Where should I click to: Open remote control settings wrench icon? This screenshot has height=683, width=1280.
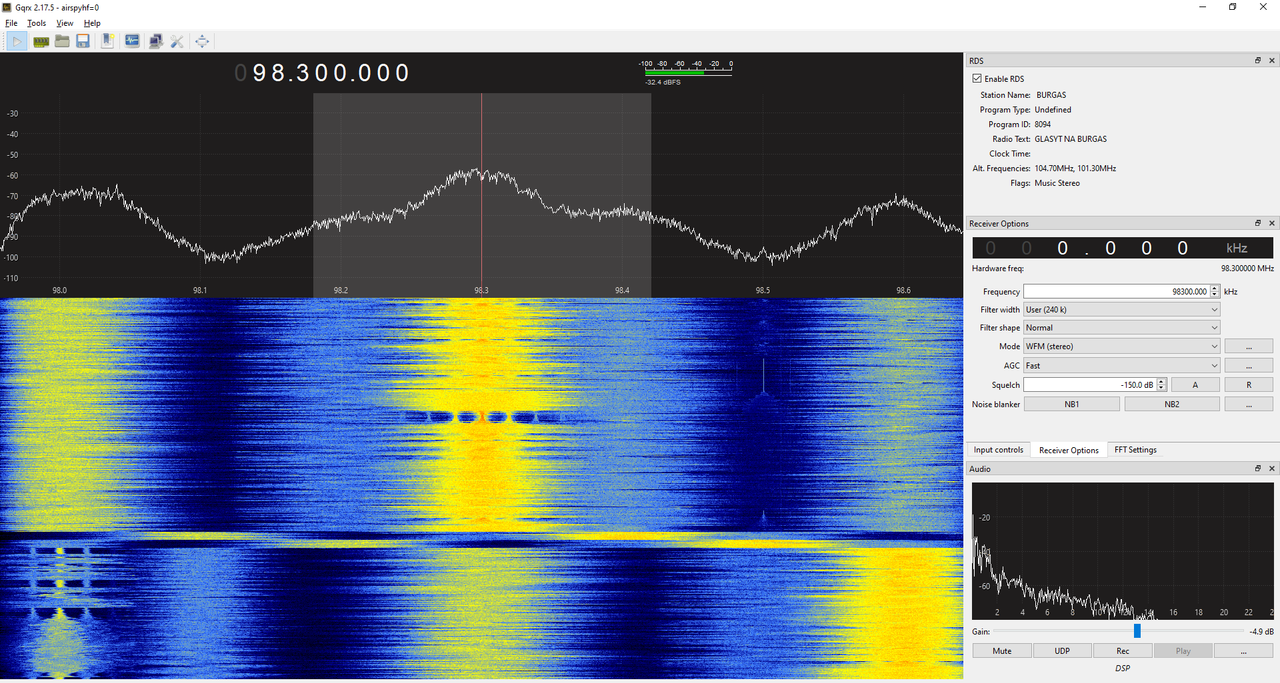[177, 41]
